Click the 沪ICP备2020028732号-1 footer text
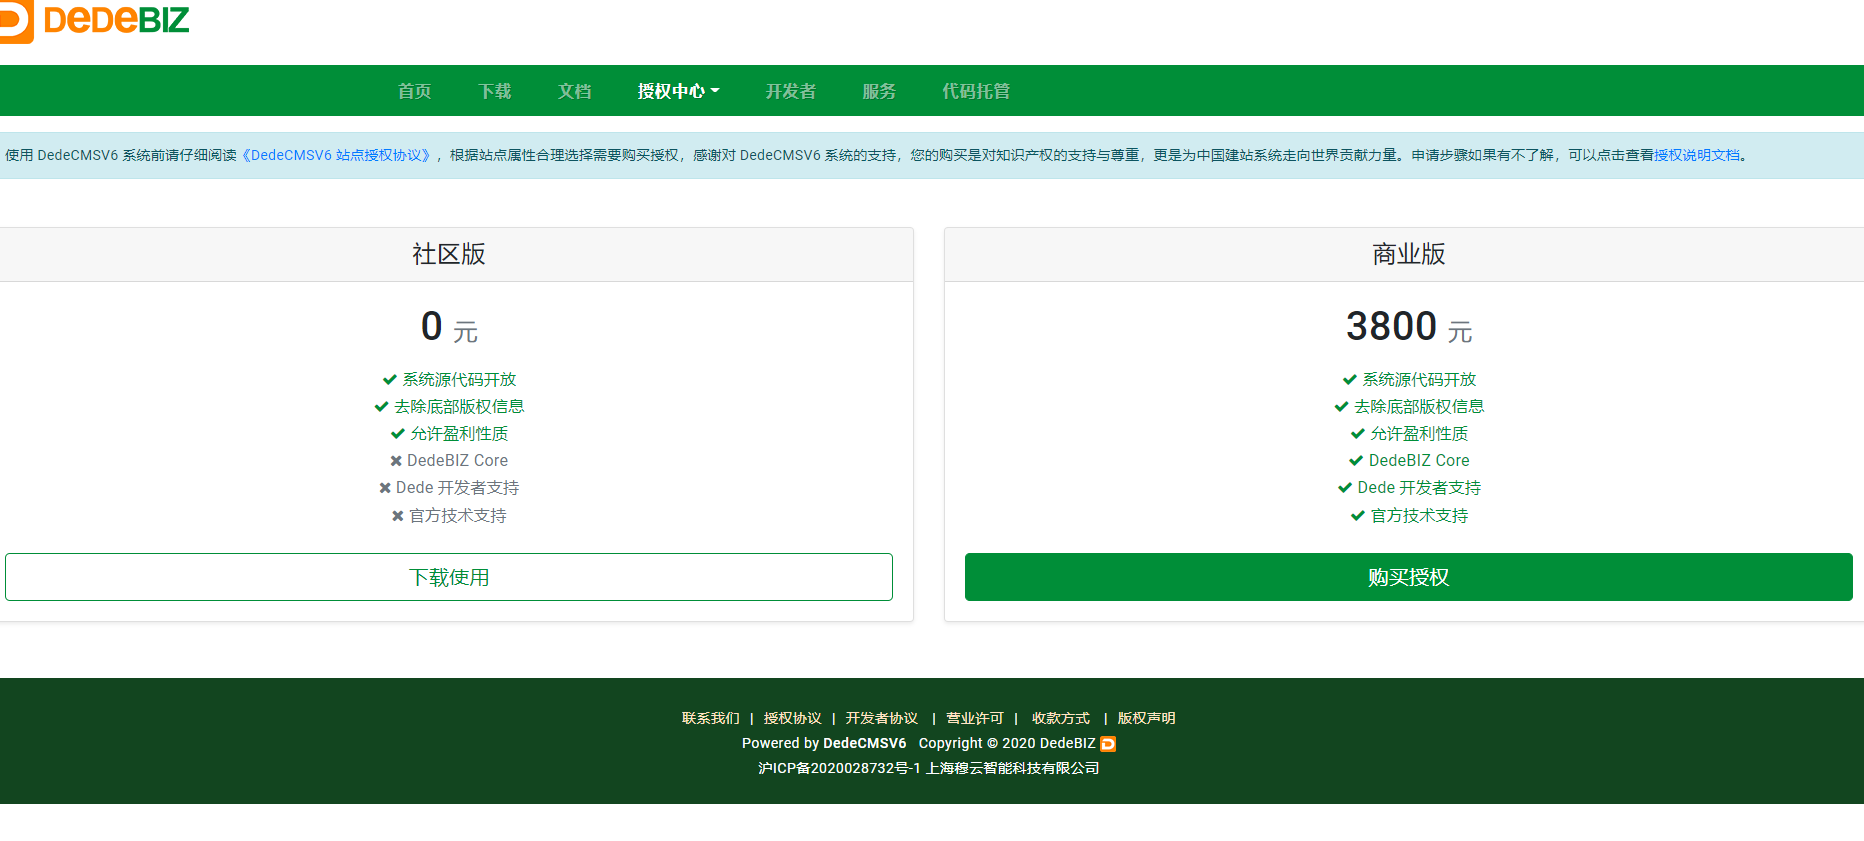This screenshot has height=841, width=1864. (839, 768)
